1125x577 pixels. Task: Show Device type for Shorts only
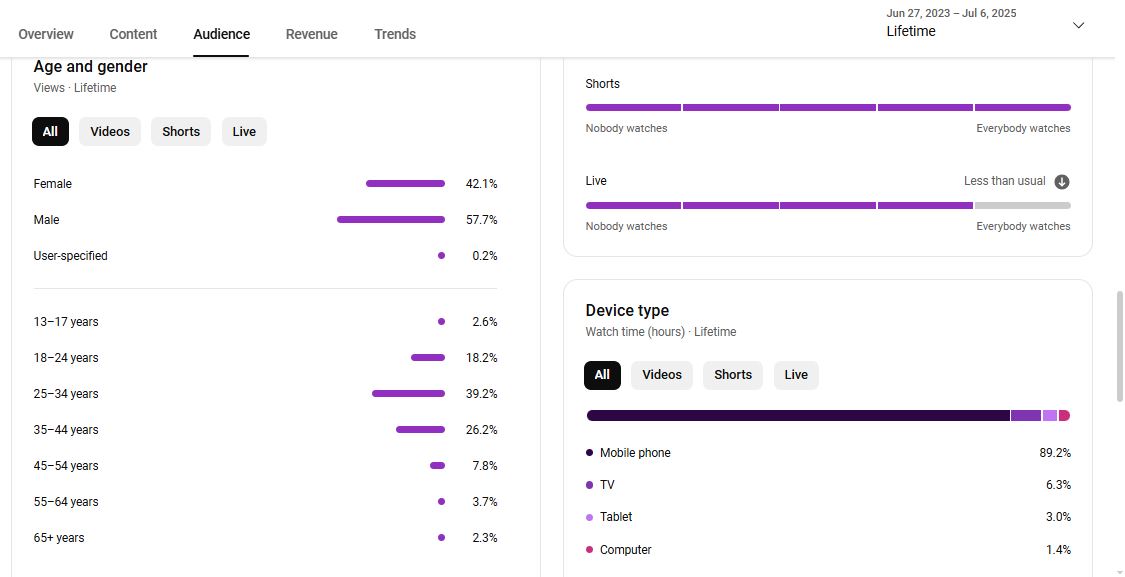[732, 375]
